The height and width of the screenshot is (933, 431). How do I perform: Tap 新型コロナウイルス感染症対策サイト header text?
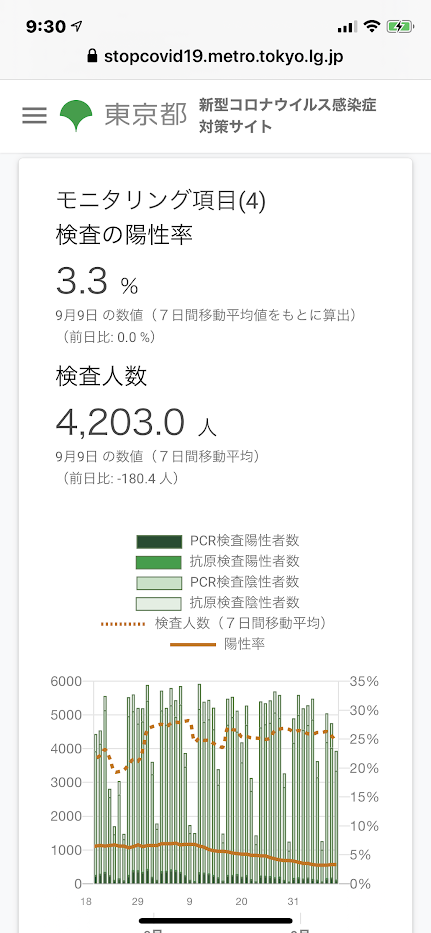(x=288, y=116)
